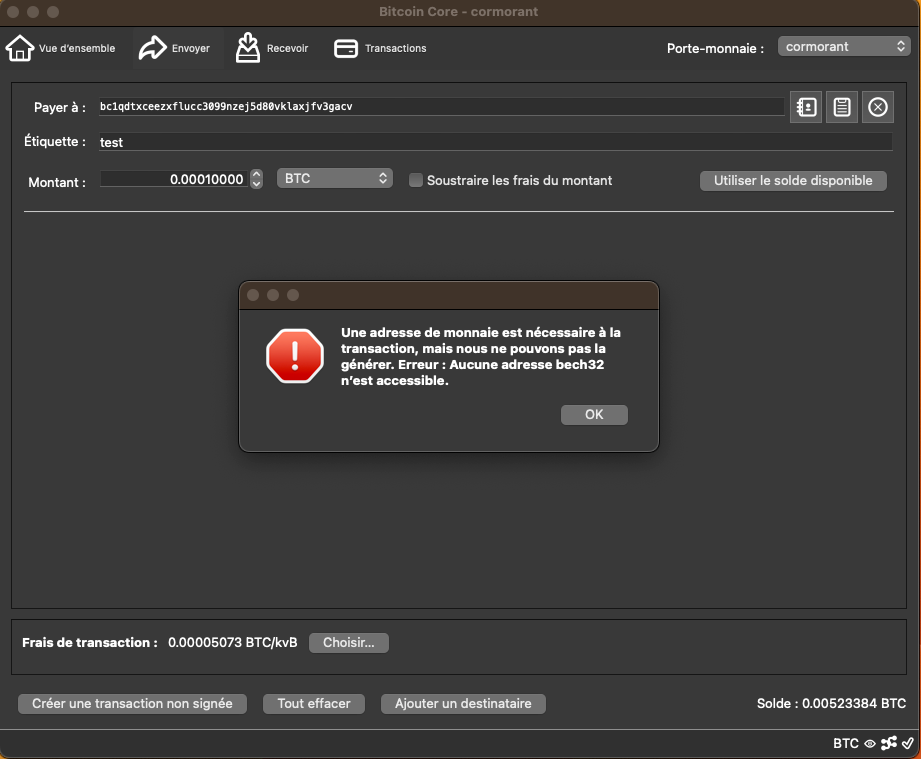Switch to the Recevoir tab
This screenshot has height=759, width=921.
272,48
